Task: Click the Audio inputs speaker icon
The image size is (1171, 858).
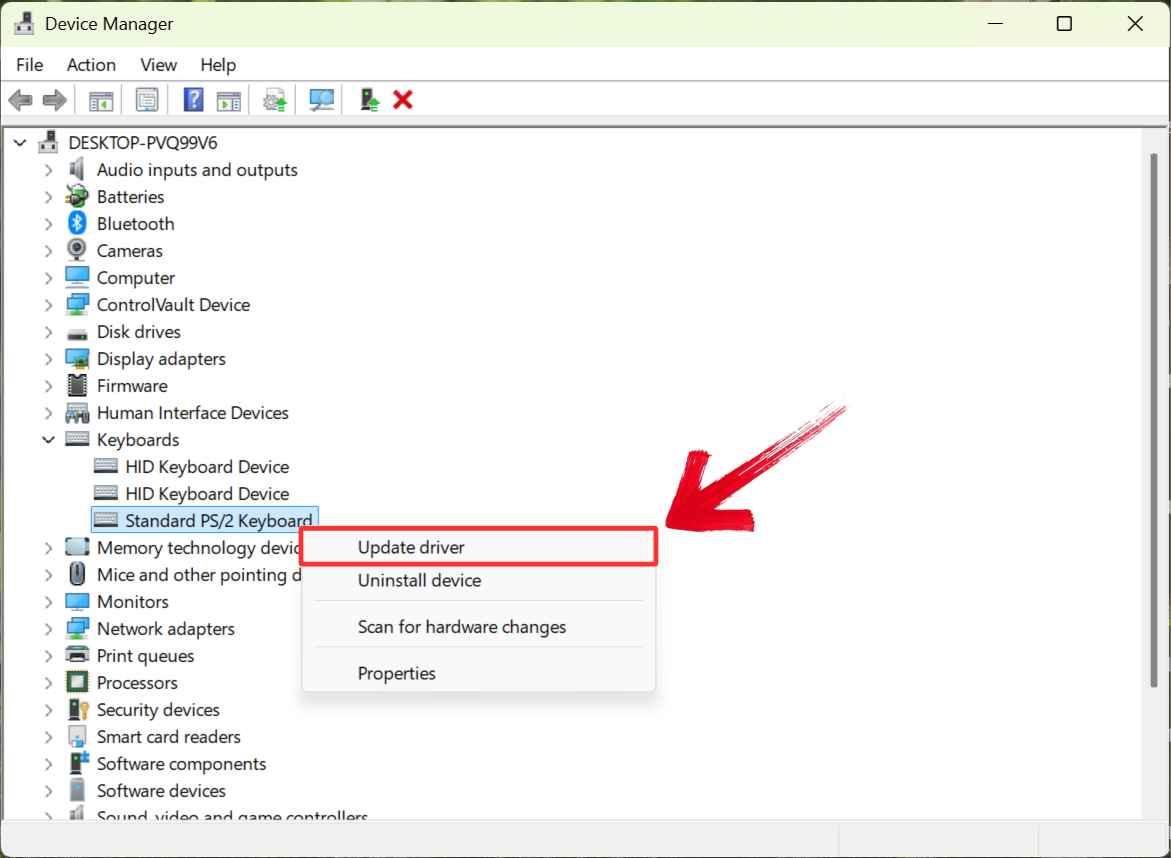Action: (77, 170)
